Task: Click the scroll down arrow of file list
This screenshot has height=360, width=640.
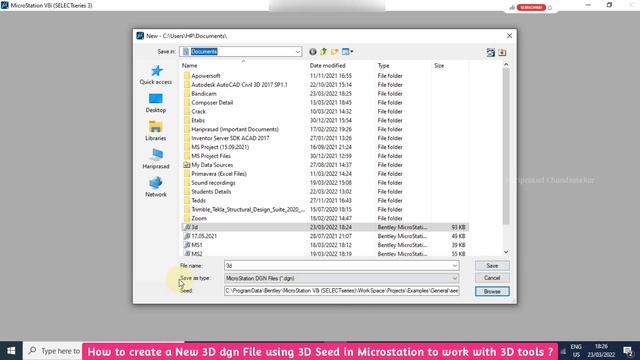Action: click(506, 252)
